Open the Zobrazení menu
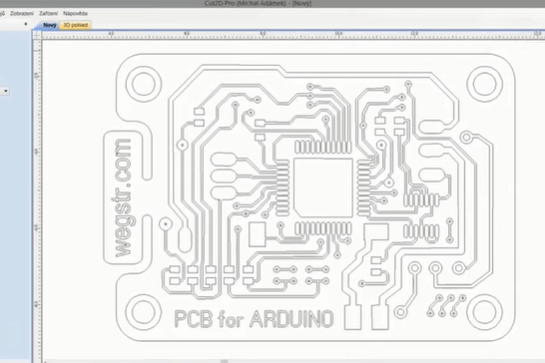 22,14
